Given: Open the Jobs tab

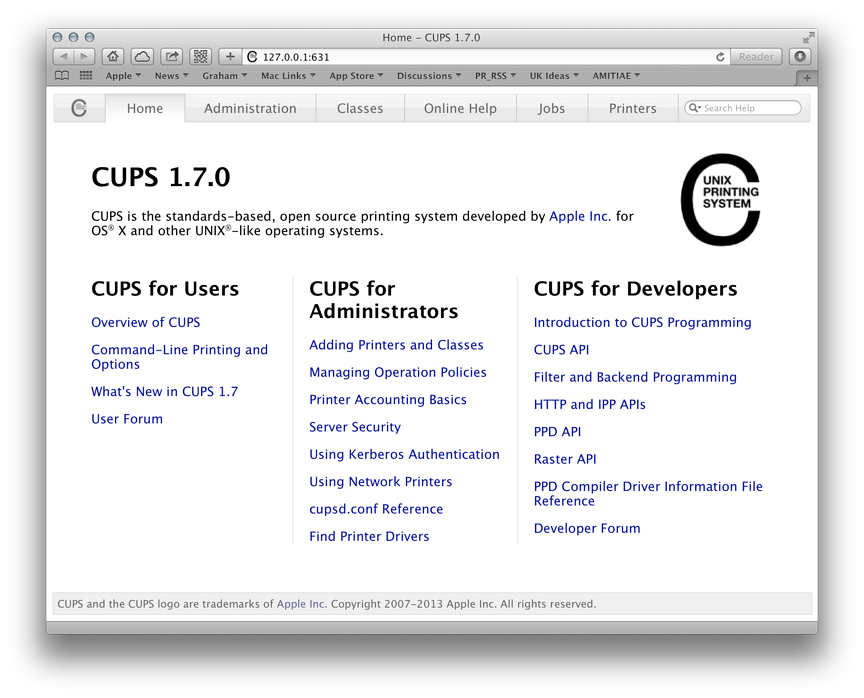Looking at the screenshot, I should coord(552,109).
